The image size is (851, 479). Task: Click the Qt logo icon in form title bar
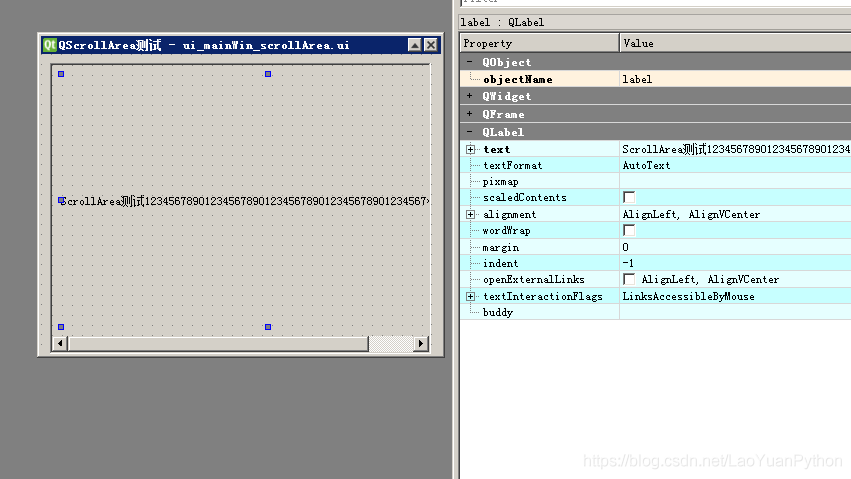[x=49, y=45]
